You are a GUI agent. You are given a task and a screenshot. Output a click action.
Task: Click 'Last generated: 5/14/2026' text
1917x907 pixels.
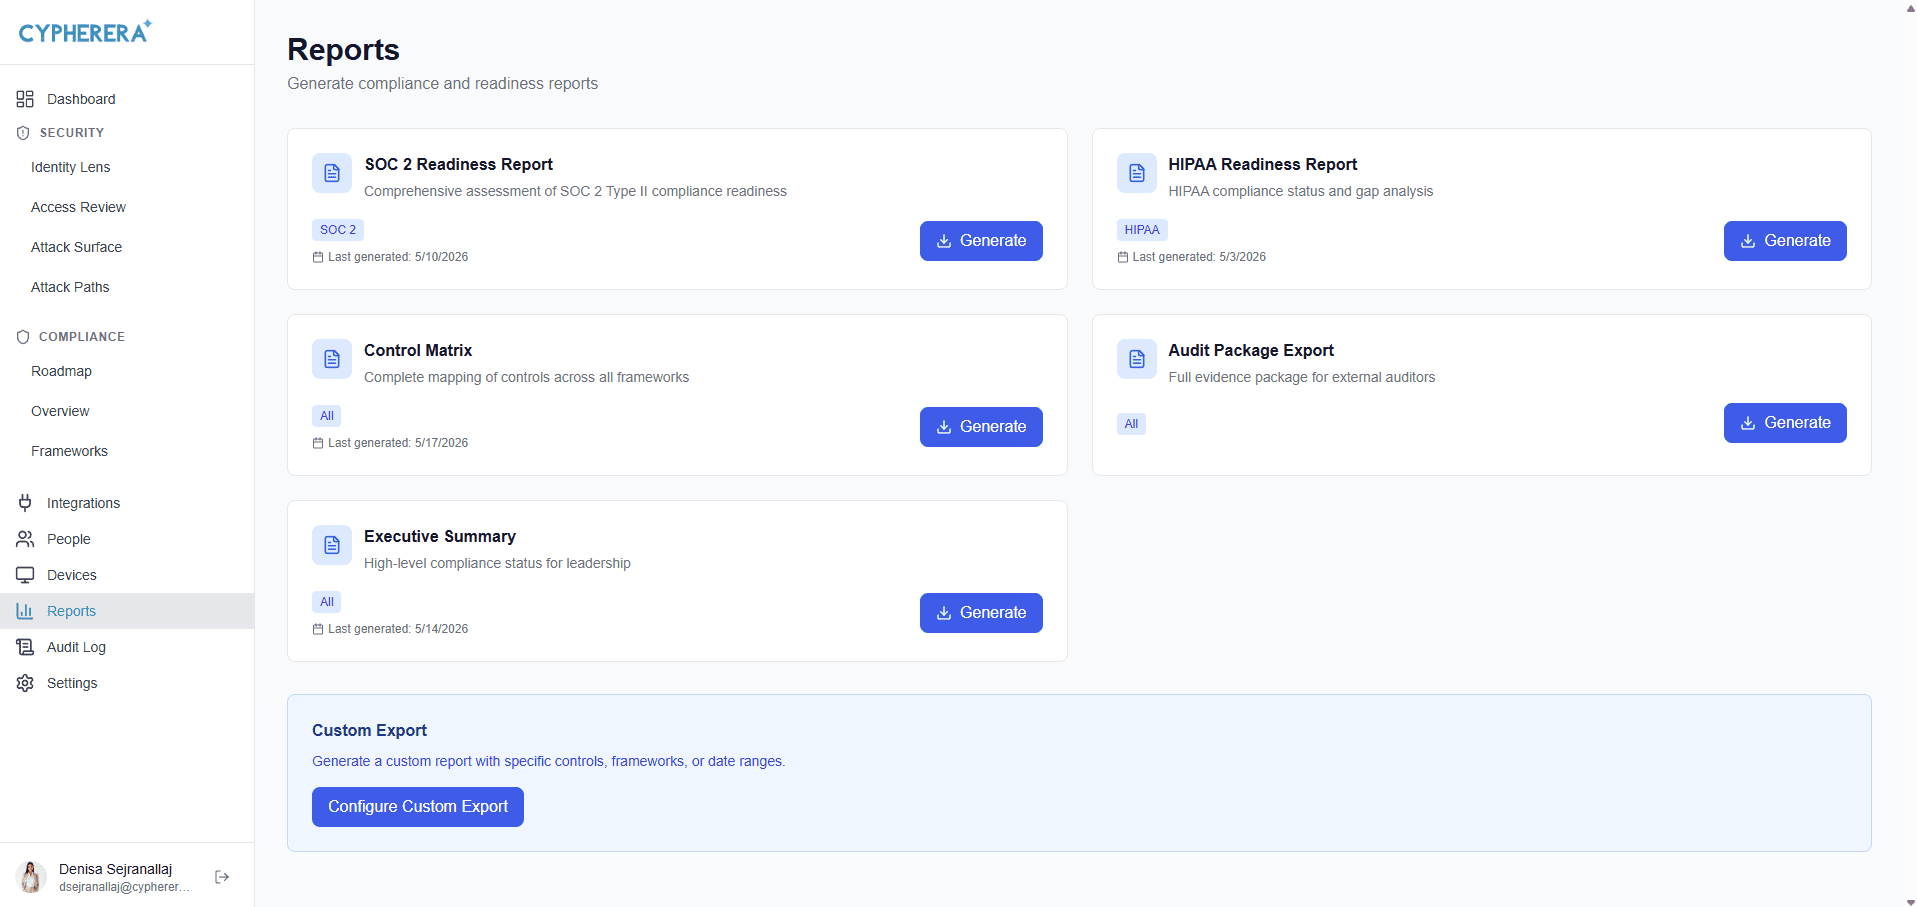pyautogui.click(x=398, y=629)
